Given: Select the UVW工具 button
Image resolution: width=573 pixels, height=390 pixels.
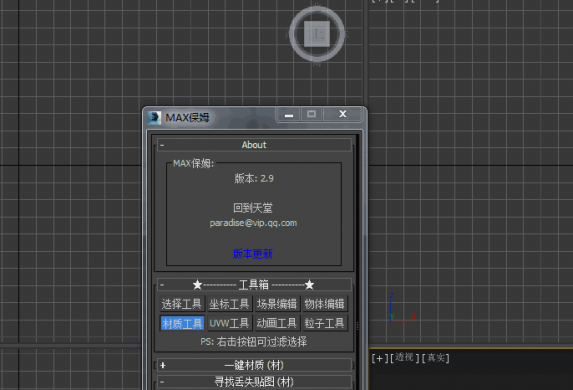Looking at the screenshot, I should coord(229,323).
